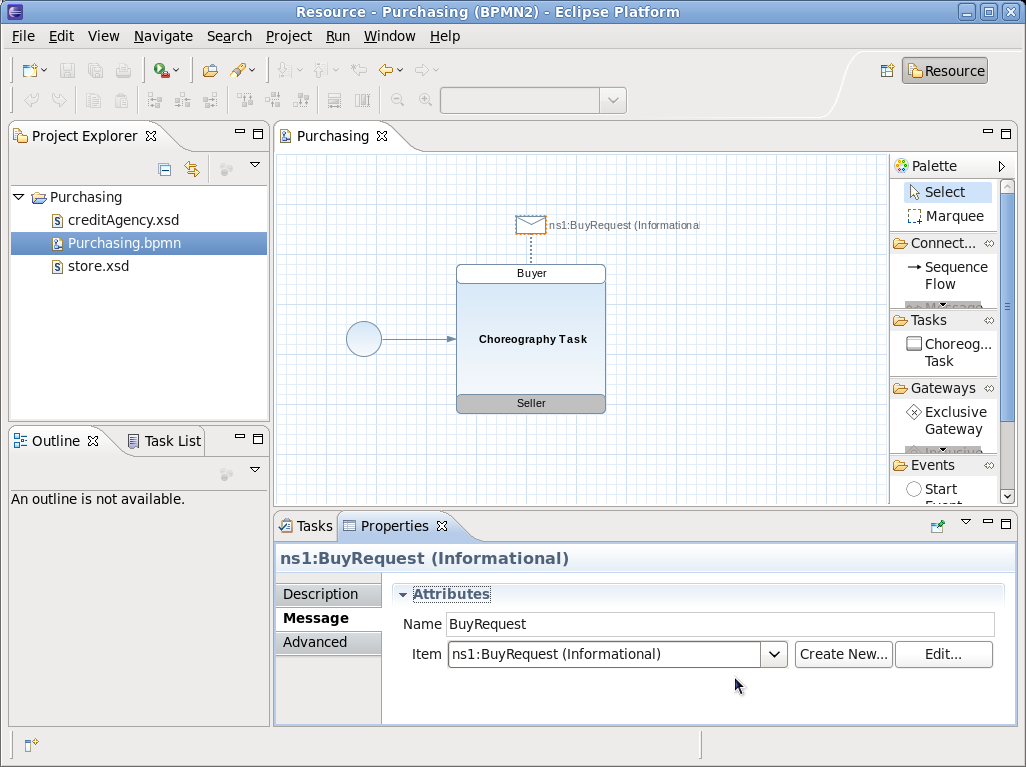
Task: Click the New wizard toolbar icon
Action: [x=30, y=70]
